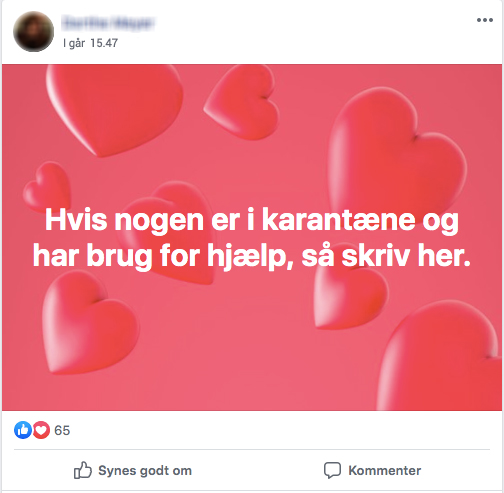Click the "I går 15.47" timestamp

click(90, 43)
